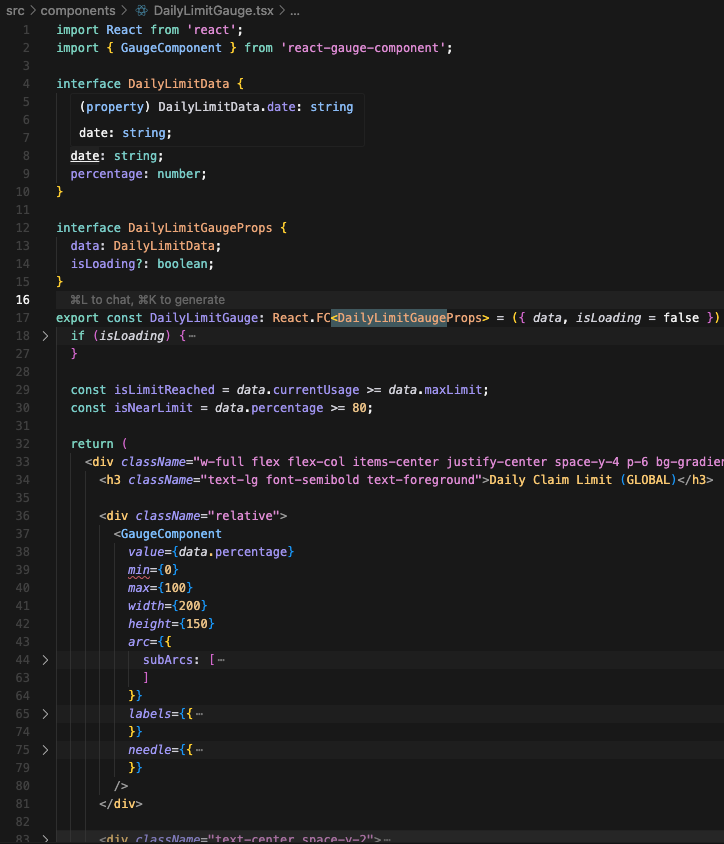
Task: Unfold the needle prop block chevron
Action: pos(45,750)
